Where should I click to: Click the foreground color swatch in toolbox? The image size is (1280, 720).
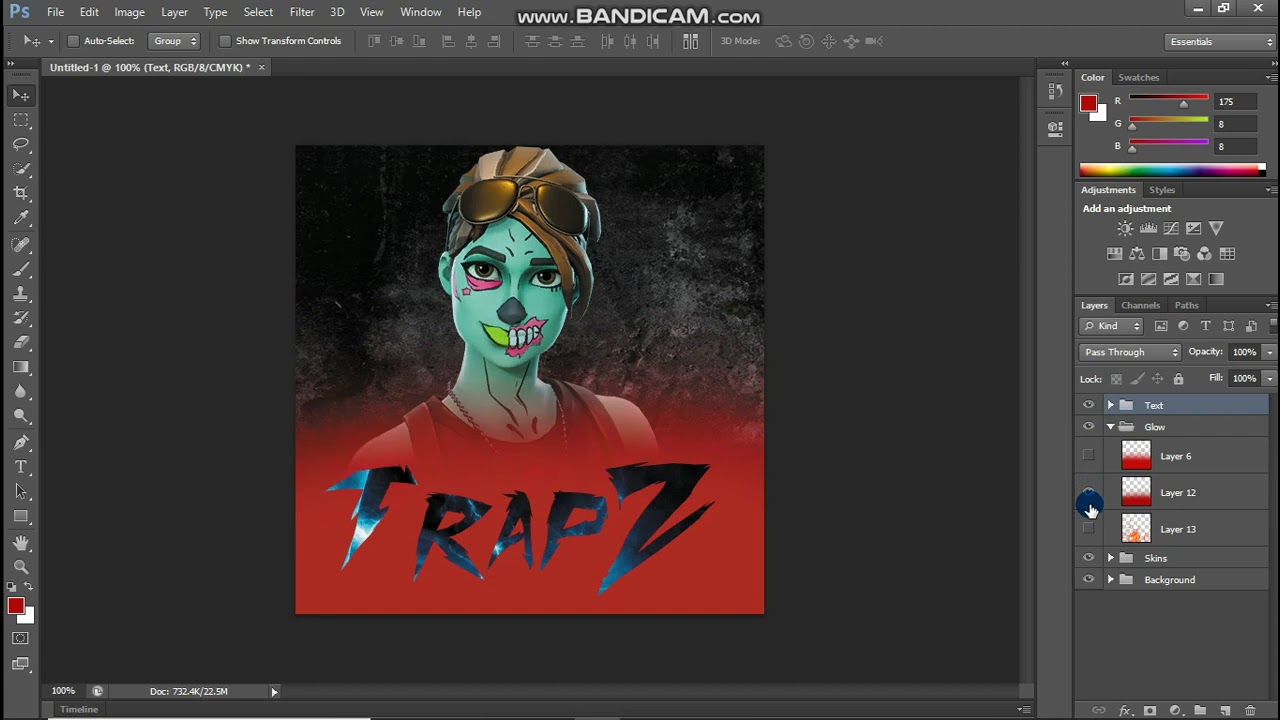pos(16,606)
